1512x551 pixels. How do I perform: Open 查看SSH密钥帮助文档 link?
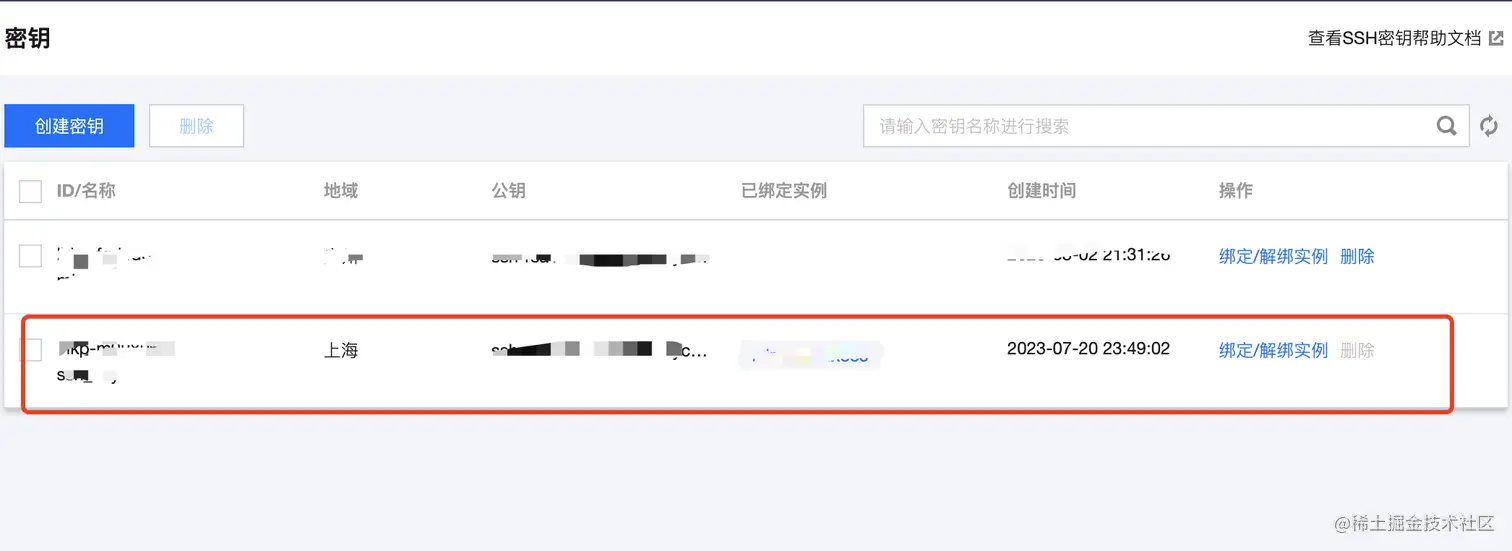point(1394,38)
